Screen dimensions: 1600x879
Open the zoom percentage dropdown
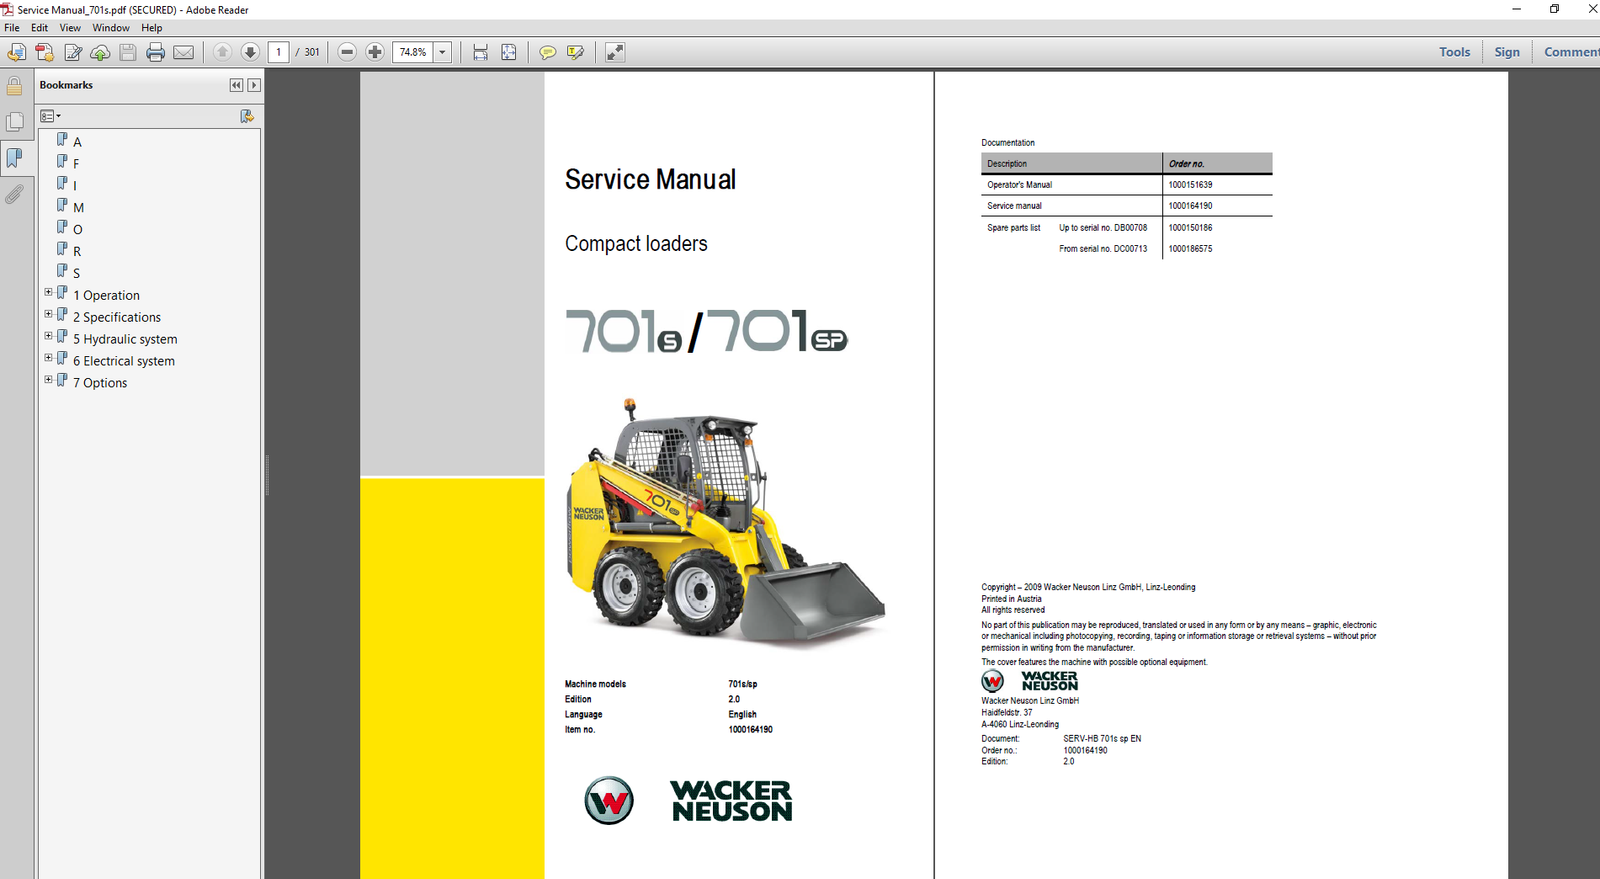click(442, 52)
